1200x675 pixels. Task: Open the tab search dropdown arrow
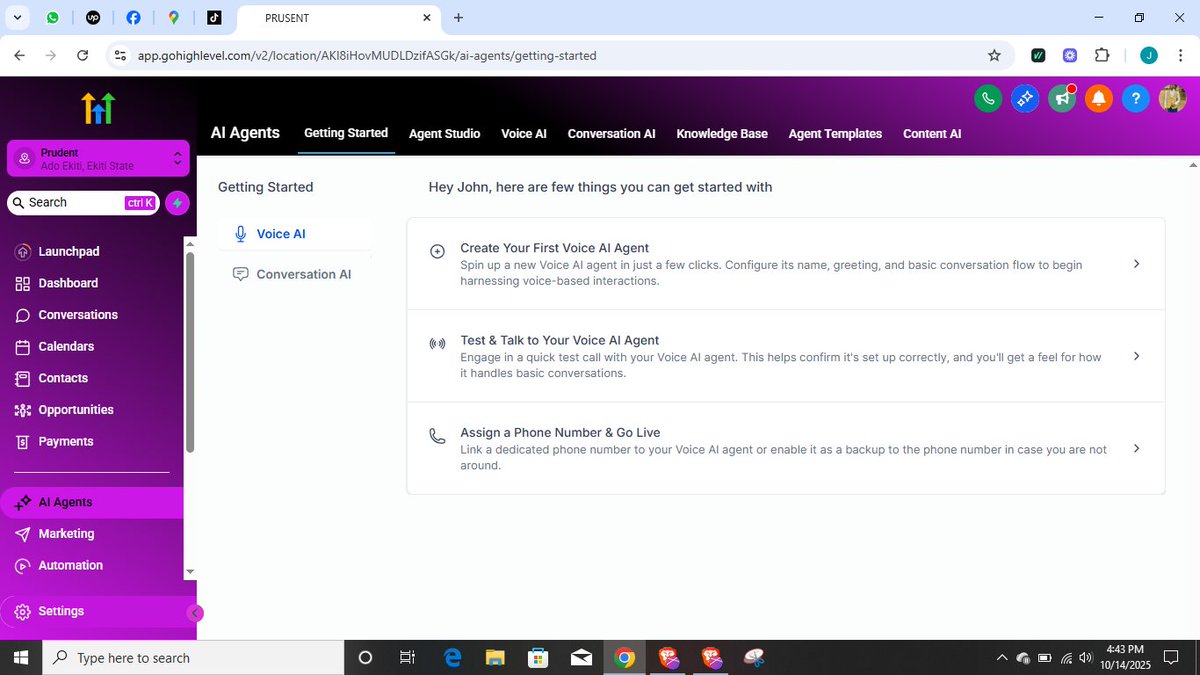point(17,18)
